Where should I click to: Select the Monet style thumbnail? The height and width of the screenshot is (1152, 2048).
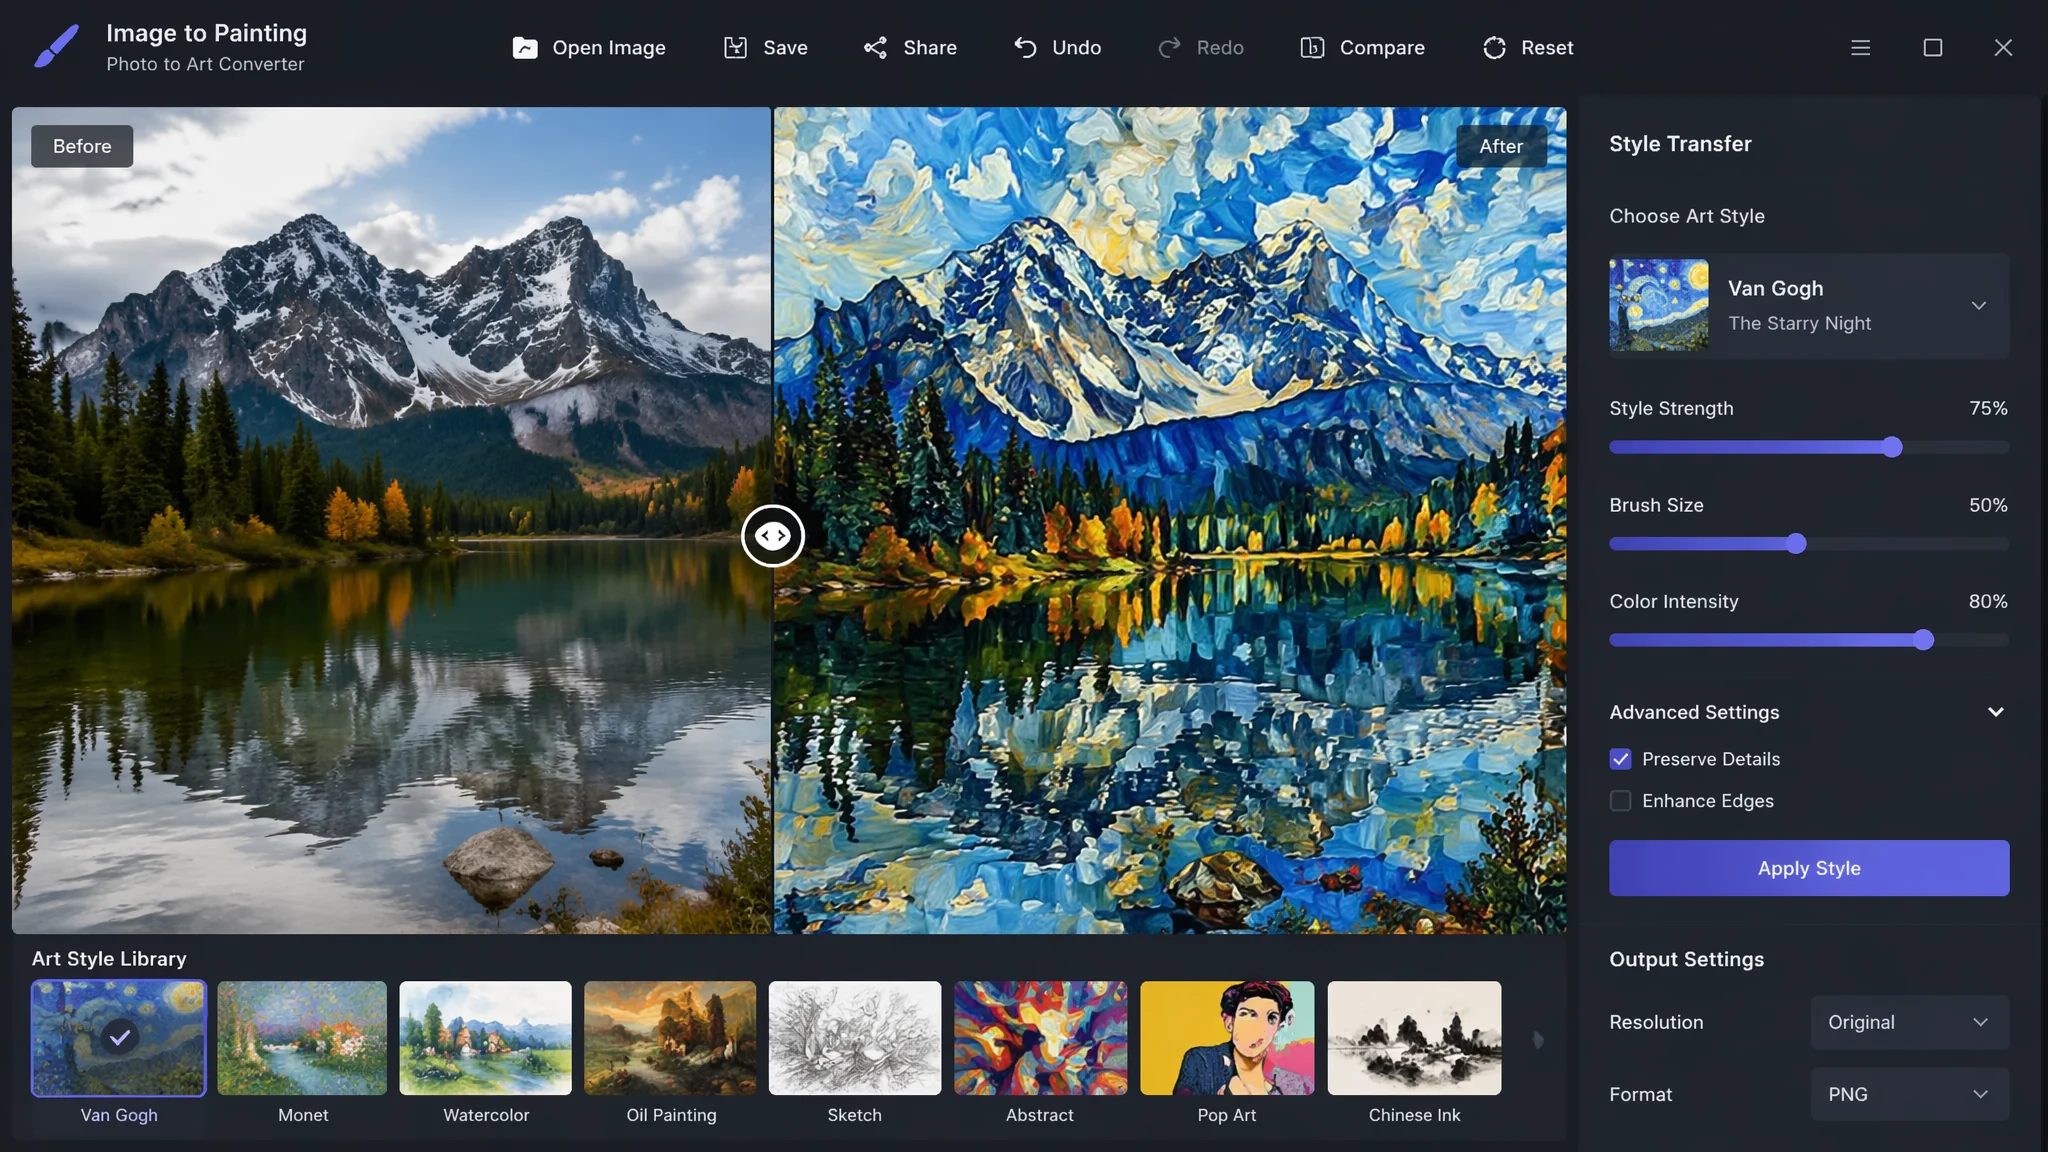[x=302, y=1038]
